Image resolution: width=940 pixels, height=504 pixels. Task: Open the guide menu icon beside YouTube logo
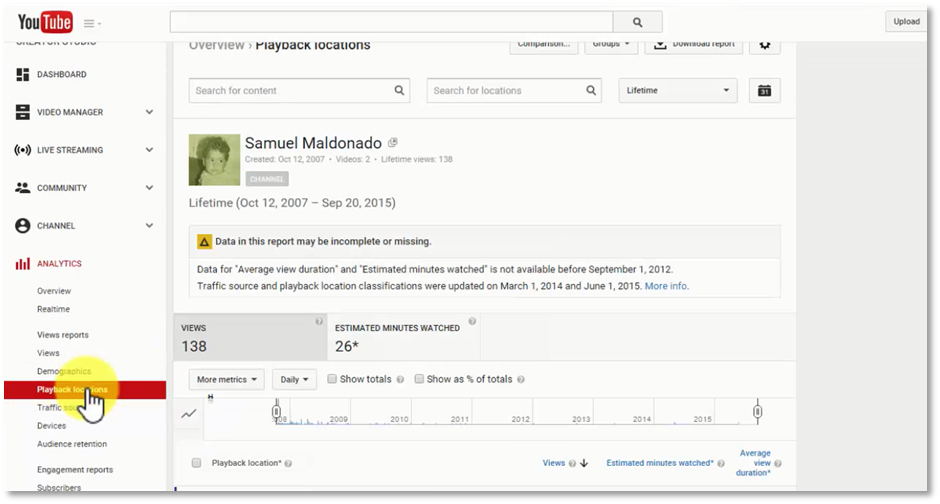[92, 23]
